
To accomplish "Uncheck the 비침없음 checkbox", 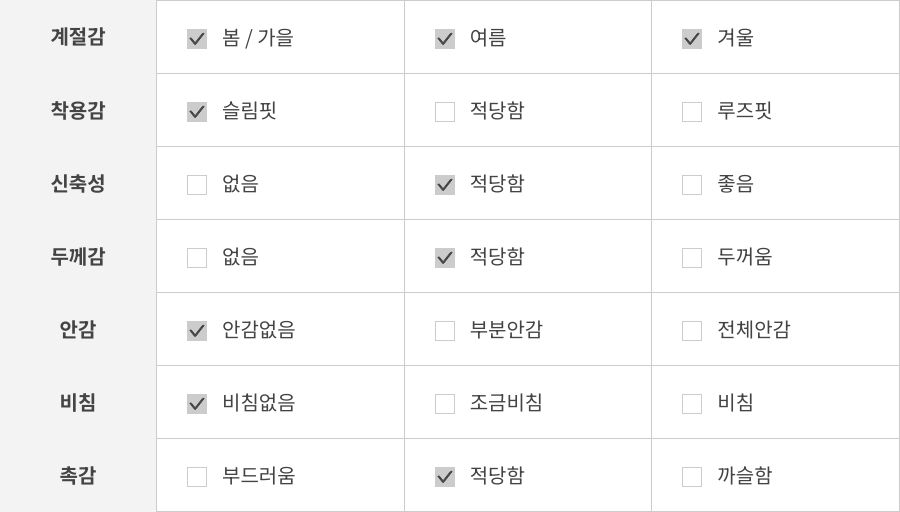I will click(x=197, y=404).
